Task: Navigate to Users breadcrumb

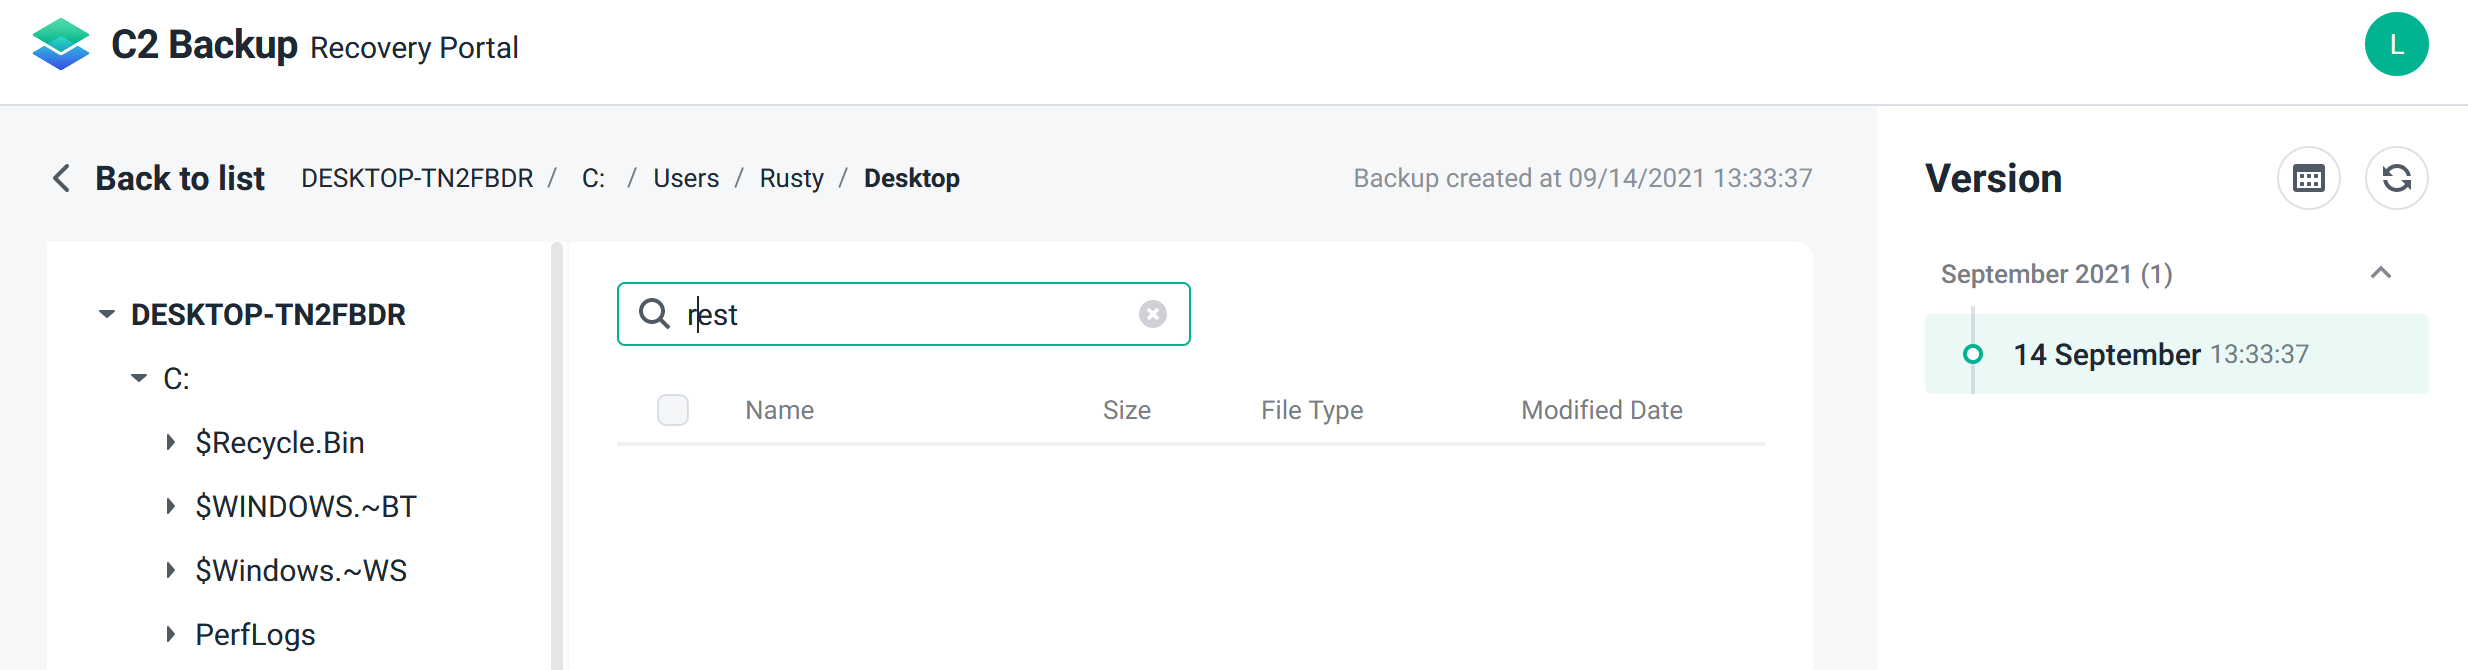Action: pos(686,178)
